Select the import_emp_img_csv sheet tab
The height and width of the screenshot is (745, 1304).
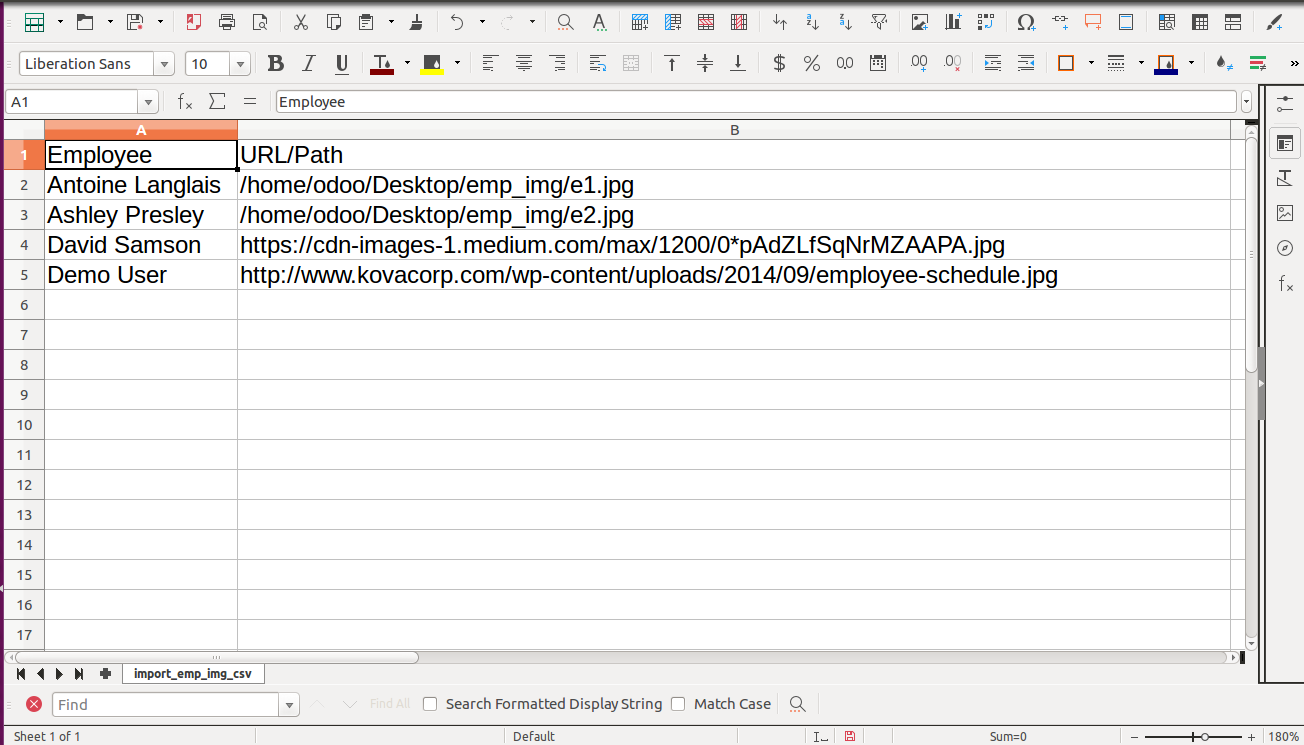193,674
